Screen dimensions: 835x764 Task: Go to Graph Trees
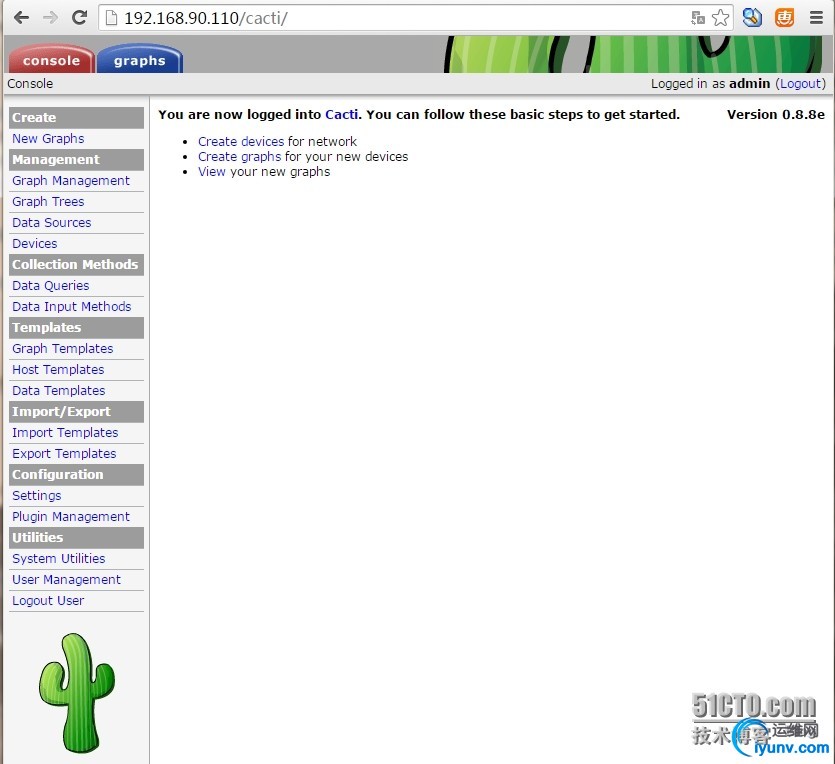pos(48,201)
